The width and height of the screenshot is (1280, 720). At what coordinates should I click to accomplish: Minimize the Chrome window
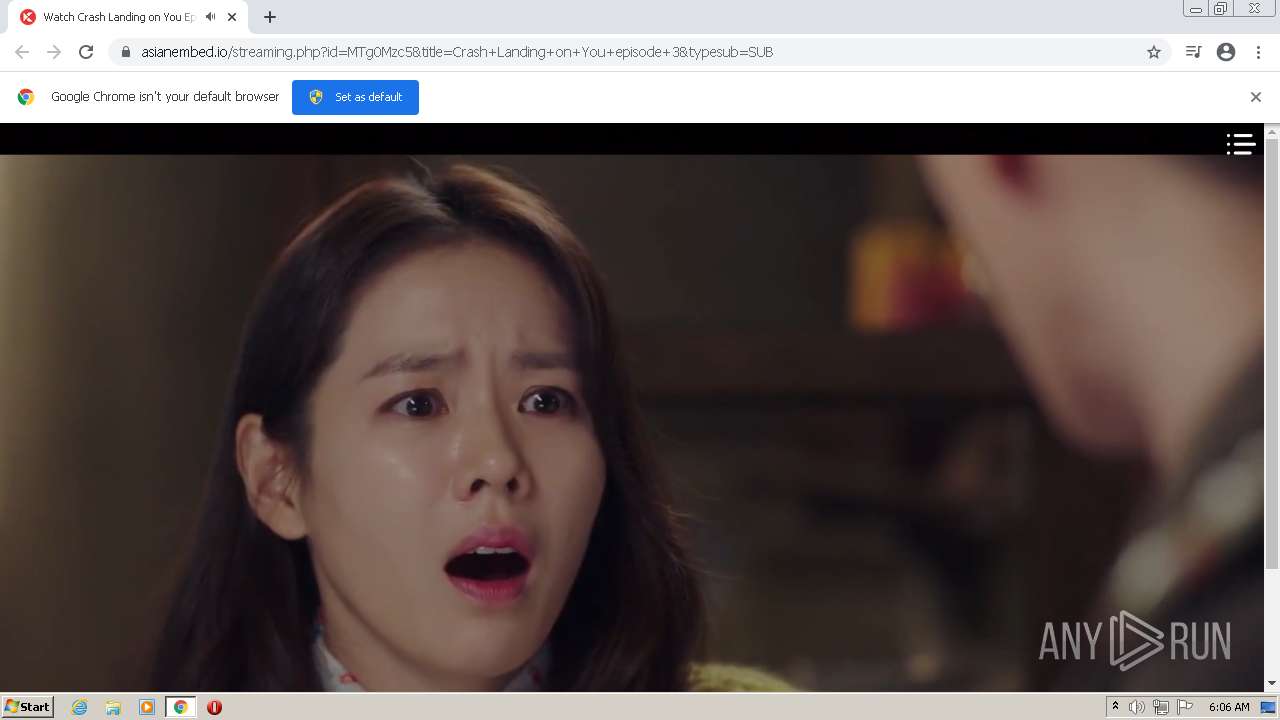tap(1196, 9)
